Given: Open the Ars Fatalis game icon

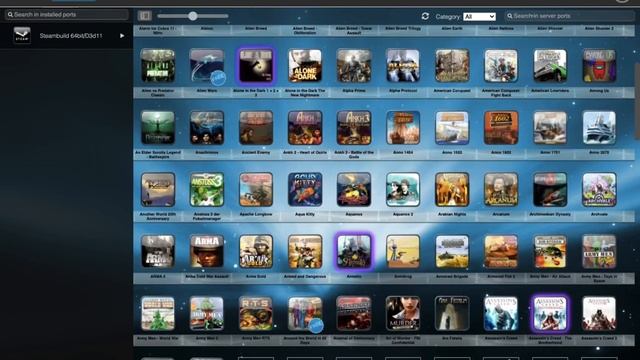Looking at the screenshot, I should [x=452, y=313].
